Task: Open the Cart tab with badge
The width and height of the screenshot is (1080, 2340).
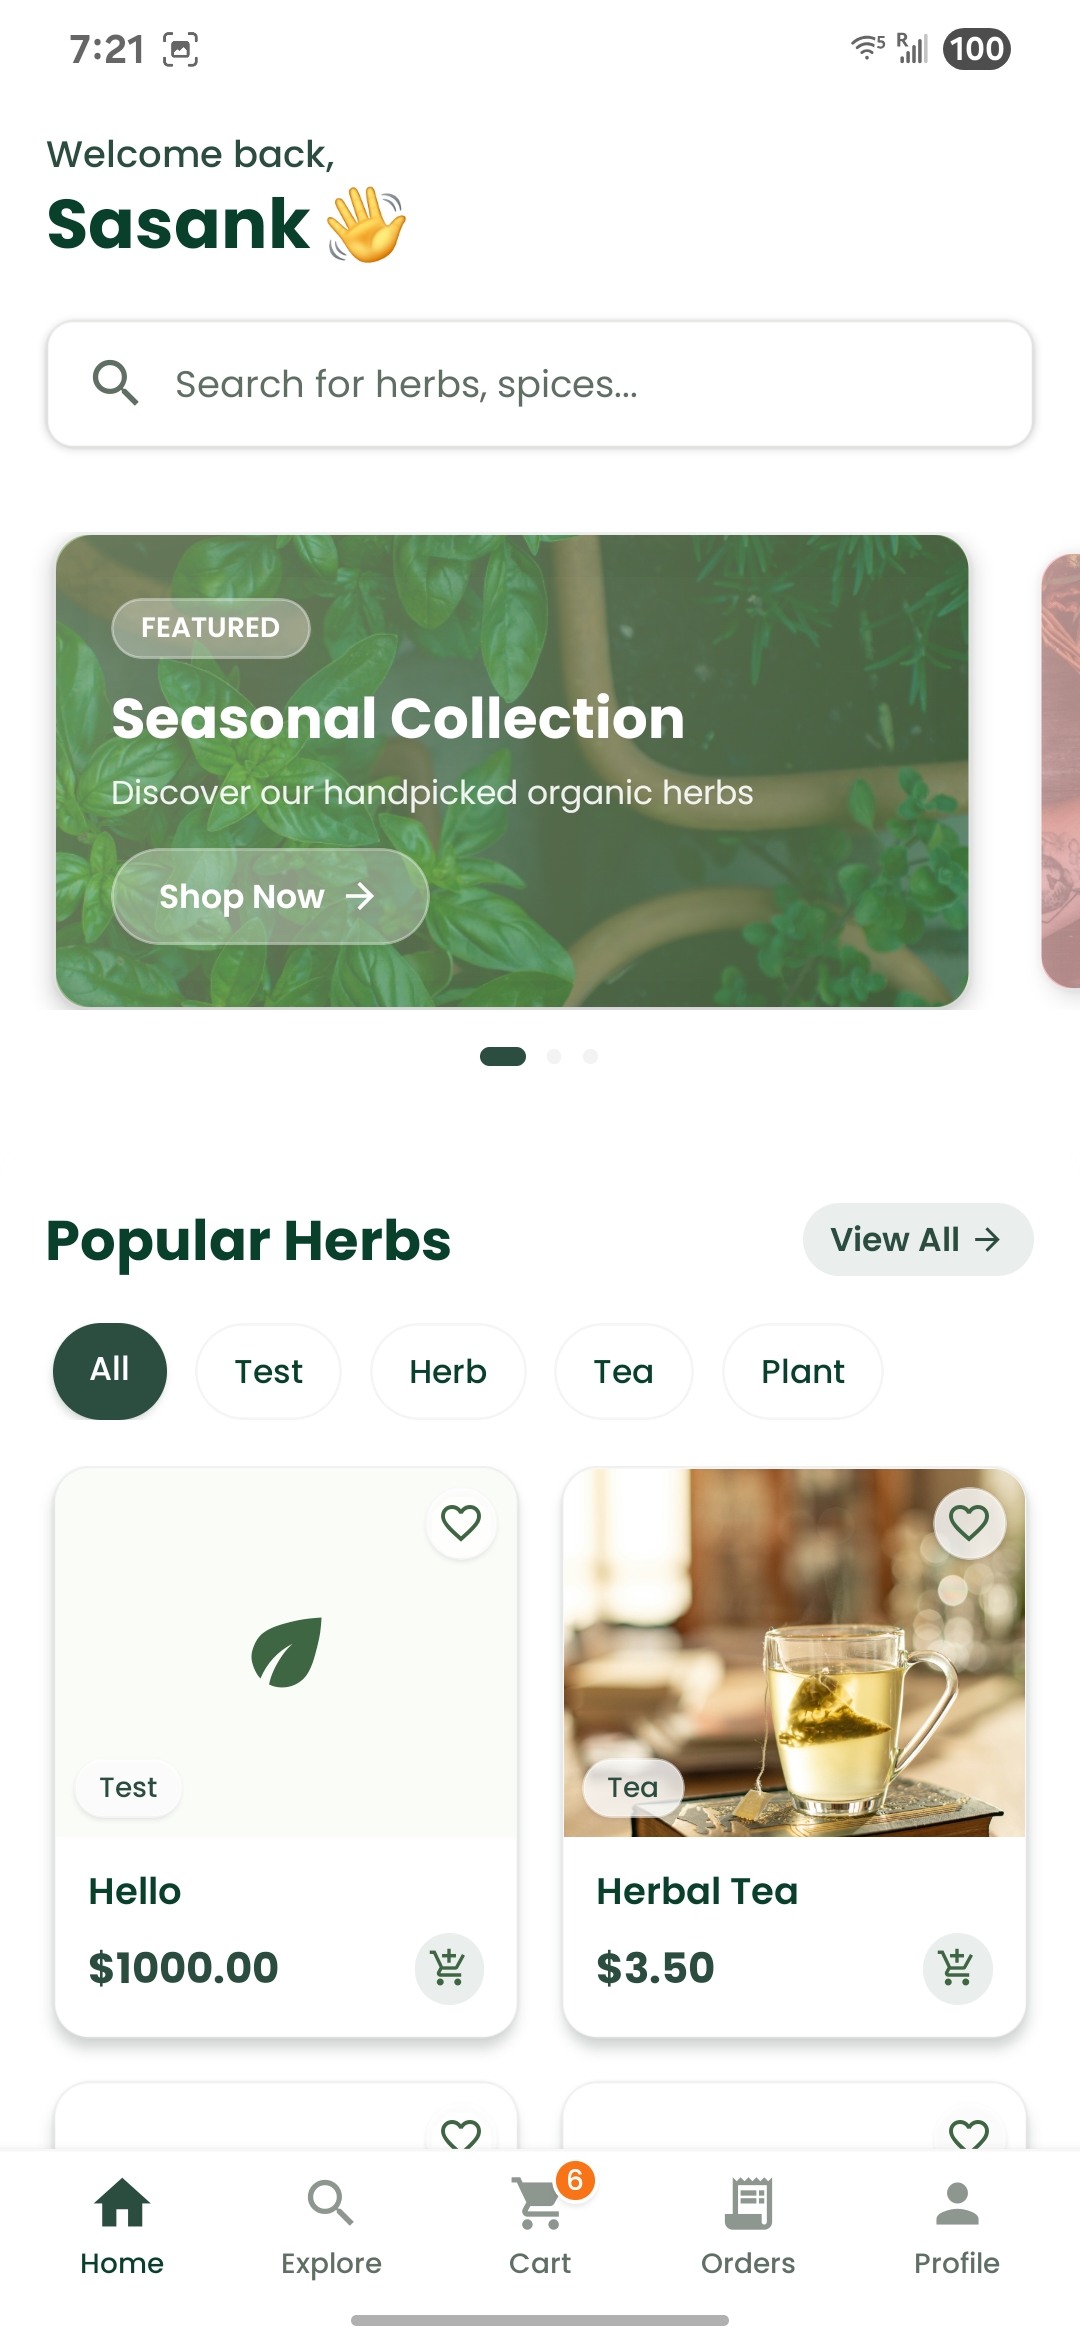Action: click(x=540, y=2223)
